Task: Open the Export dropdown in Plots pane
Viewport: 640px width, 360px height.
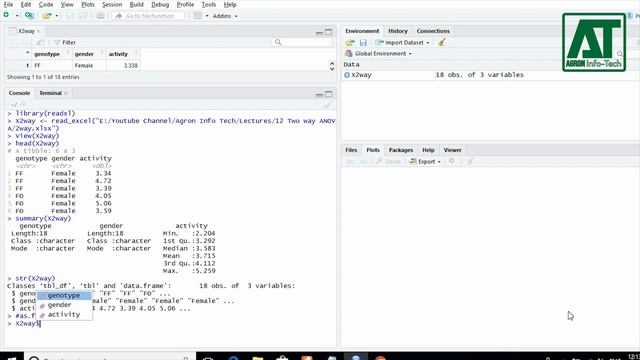Action: click(425, 162)
